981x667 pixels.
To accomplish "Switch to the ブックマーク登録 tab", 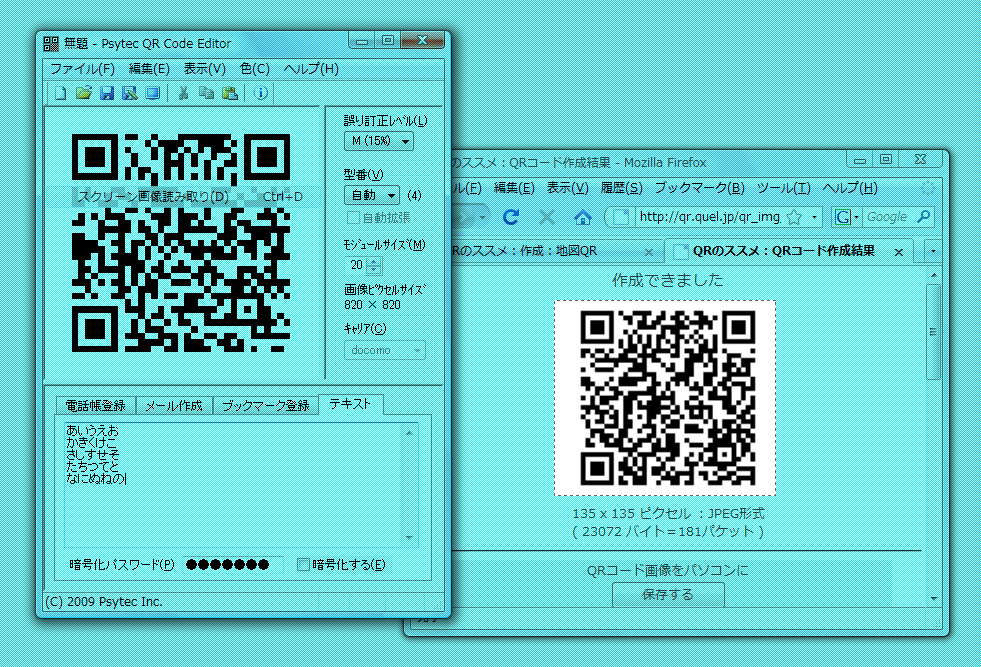I will pos(265,405).
